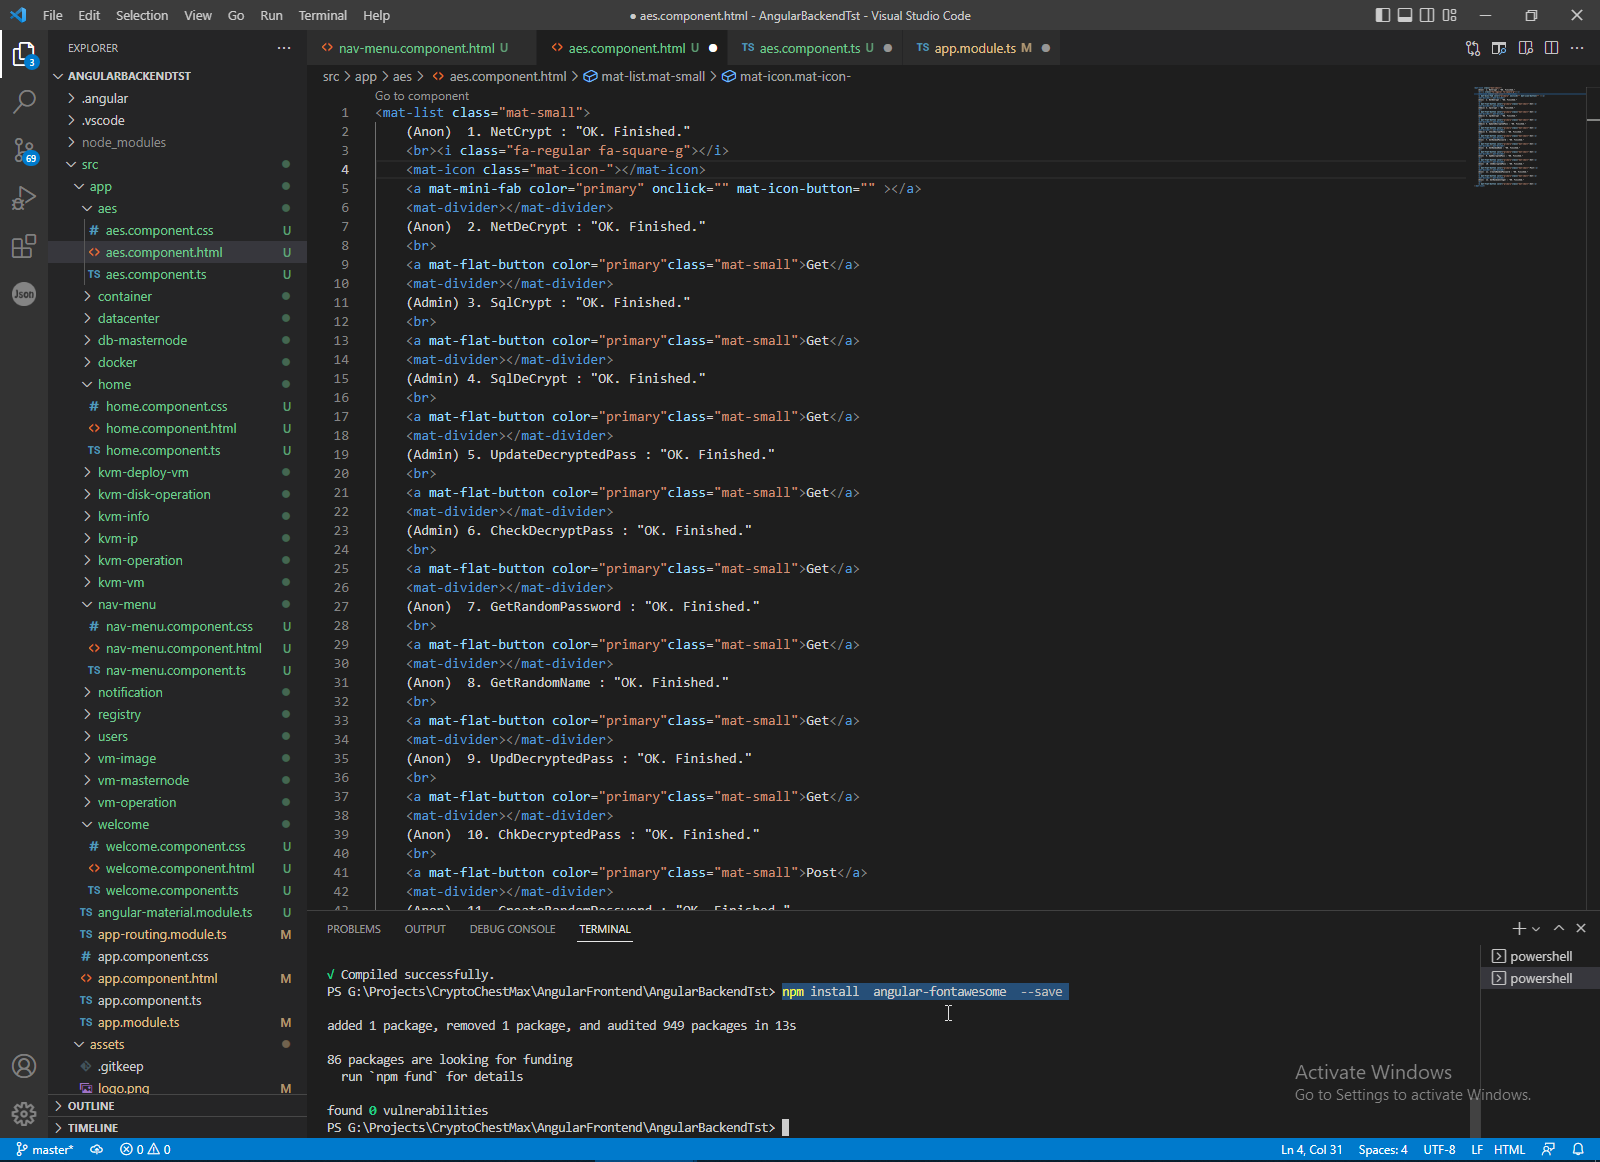Open the Extensions view
The height and width of the screenshot is (1162, 1600).
coord(24,246)
